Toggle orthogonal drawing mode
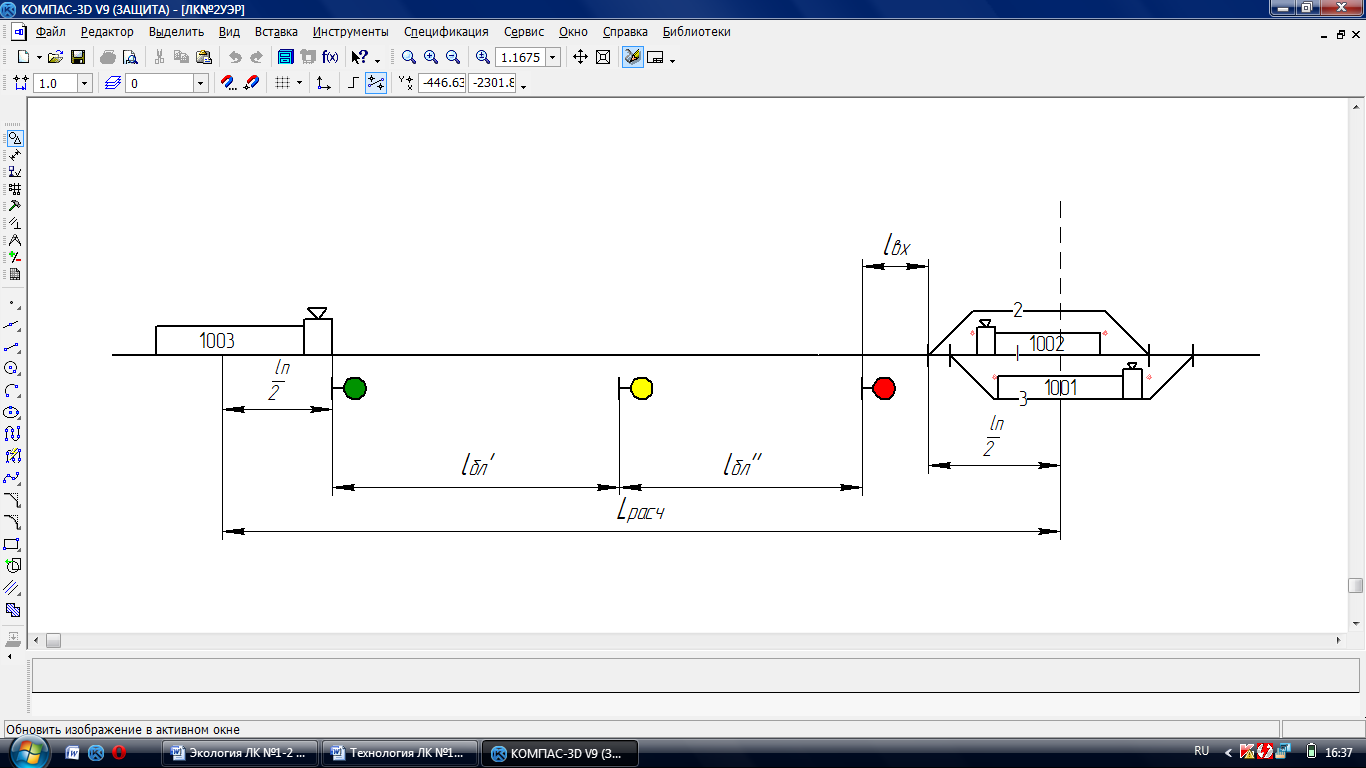 tap(353, 84)
